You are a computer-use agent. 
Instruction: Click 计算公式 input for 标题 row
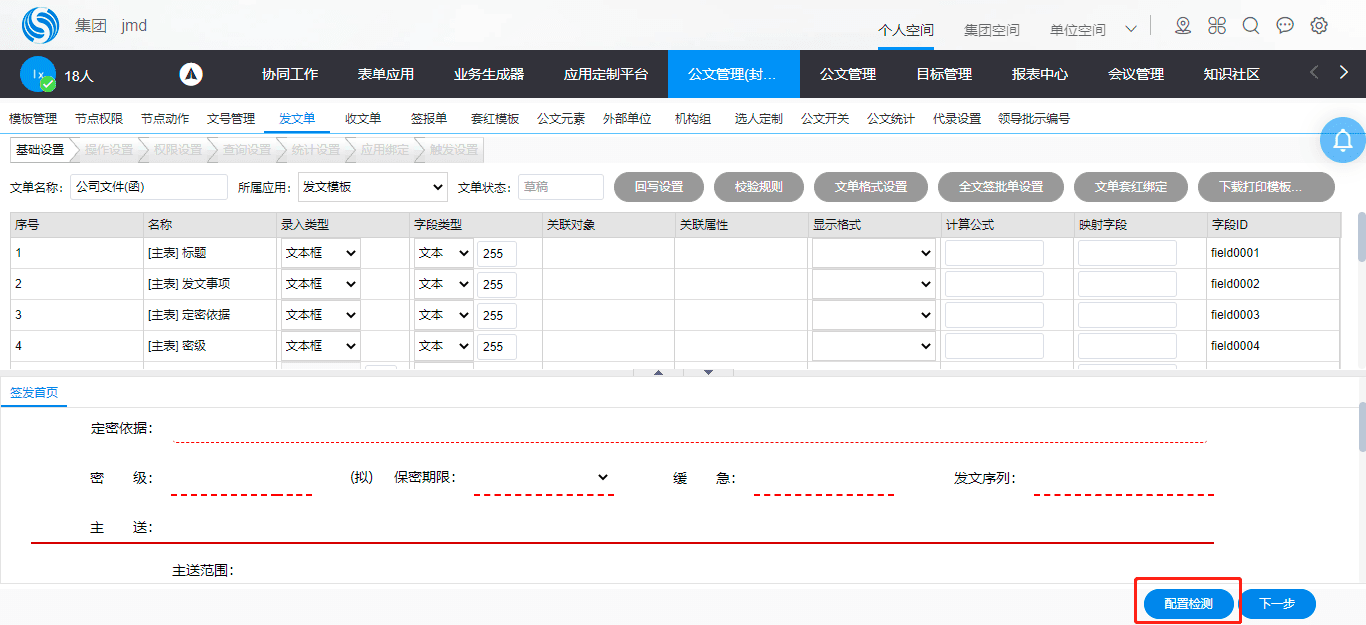(994, 254)
